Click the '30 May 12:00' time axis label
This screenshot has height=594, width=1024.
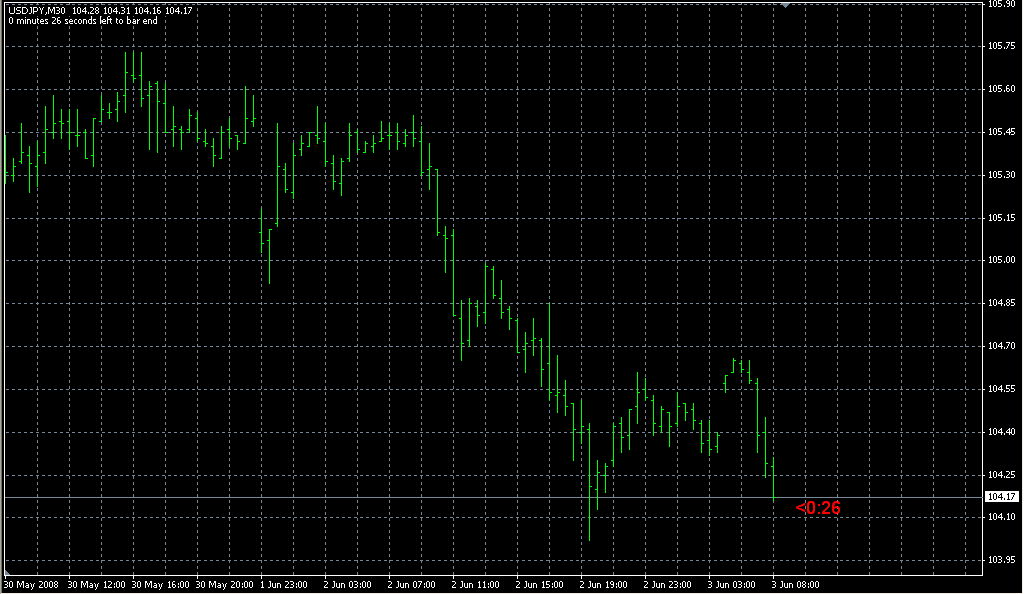pos(96,585)
